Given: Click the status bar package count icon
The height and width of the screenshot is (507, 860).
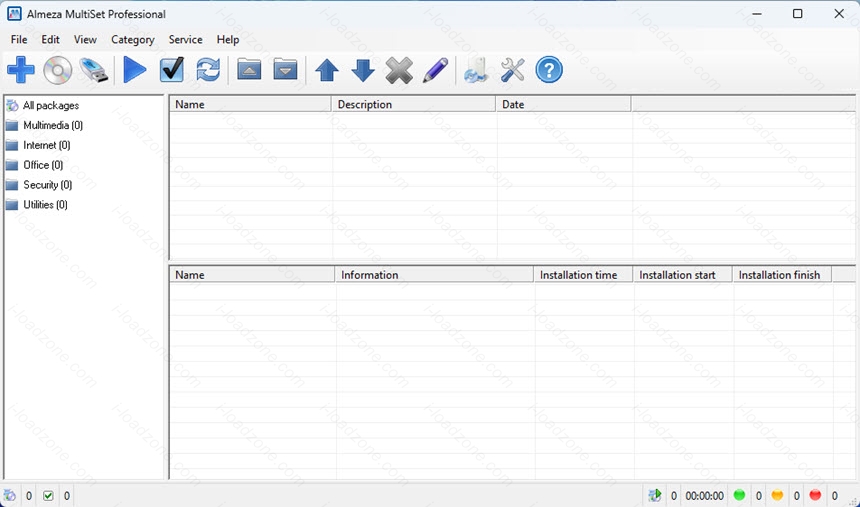Looking at the screenshot, I should [x=10, y=496].
